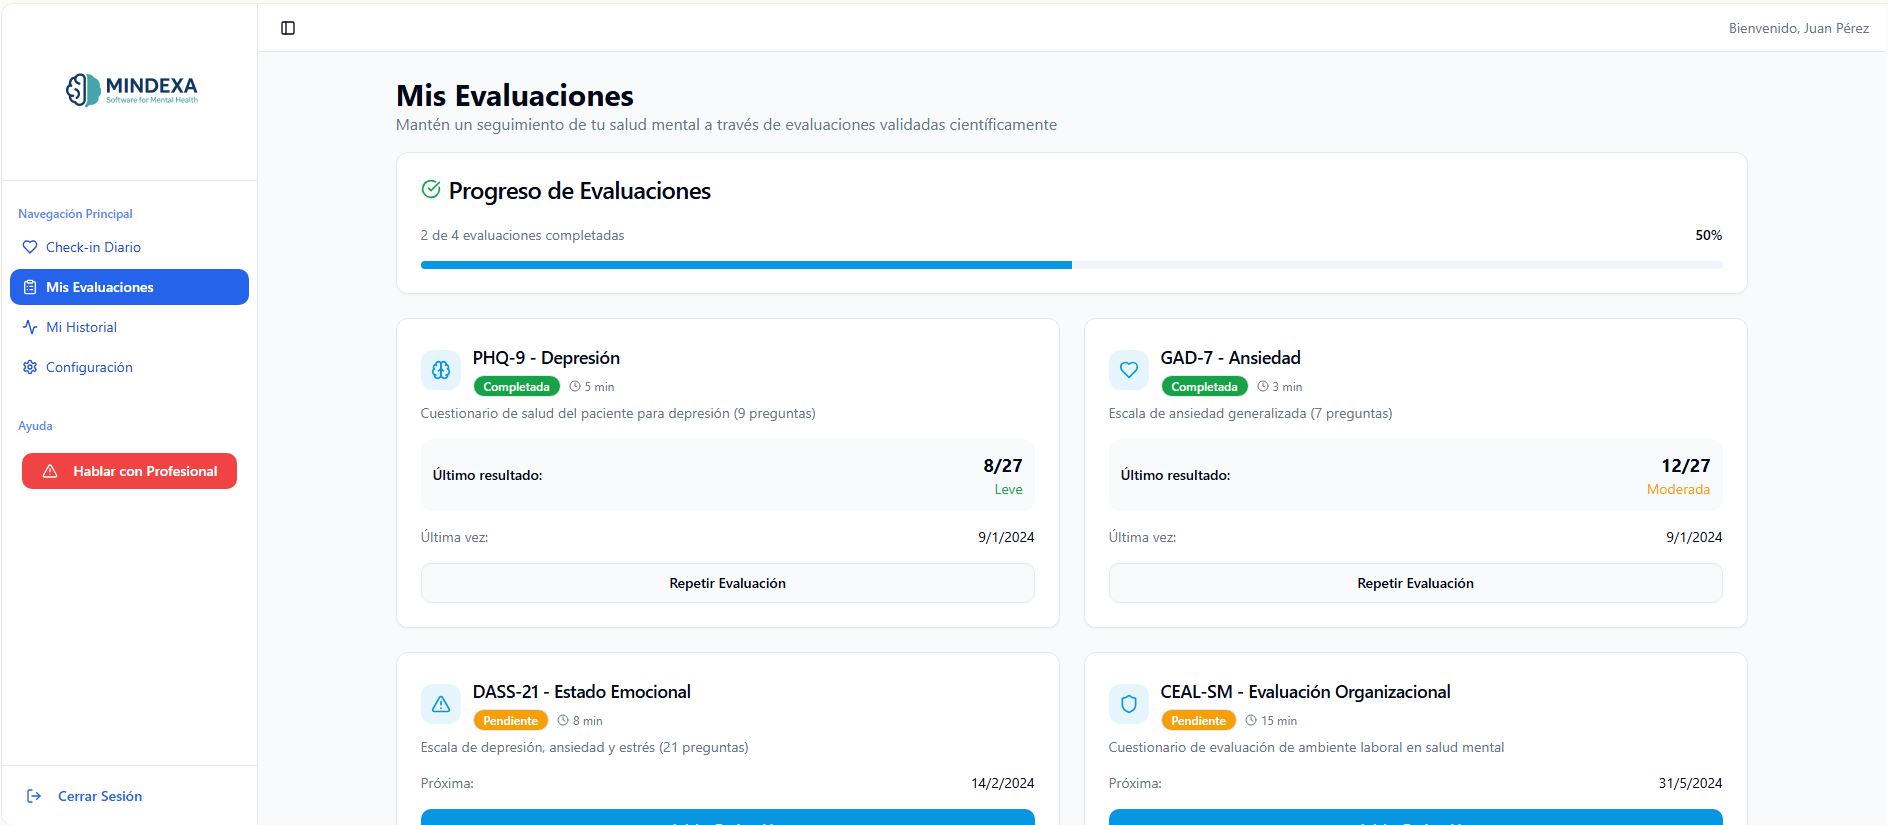Click the Mis Evaluaciones page heading

pos(515,96)
